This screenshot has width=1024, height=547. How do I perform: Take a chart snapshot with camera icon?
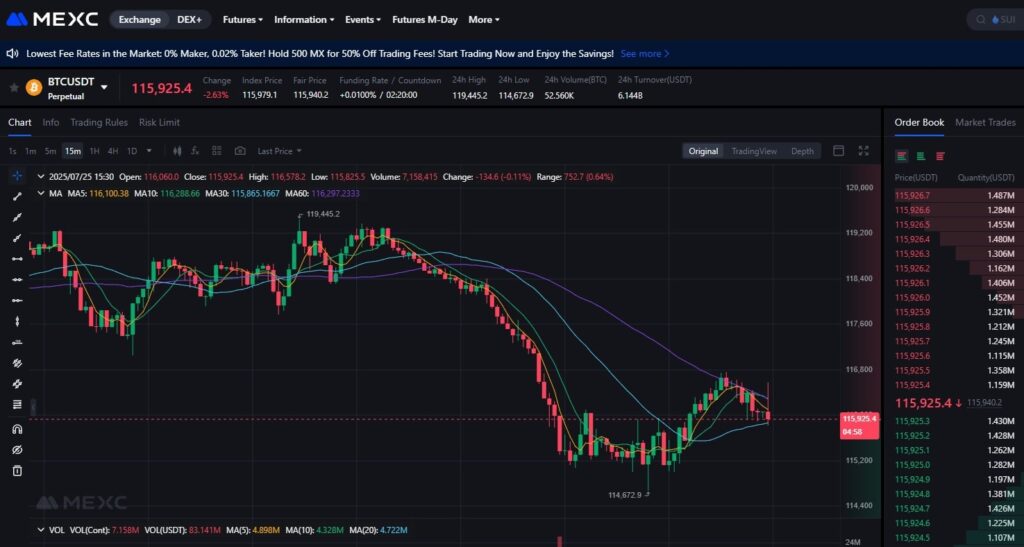[x=240, y=151]
